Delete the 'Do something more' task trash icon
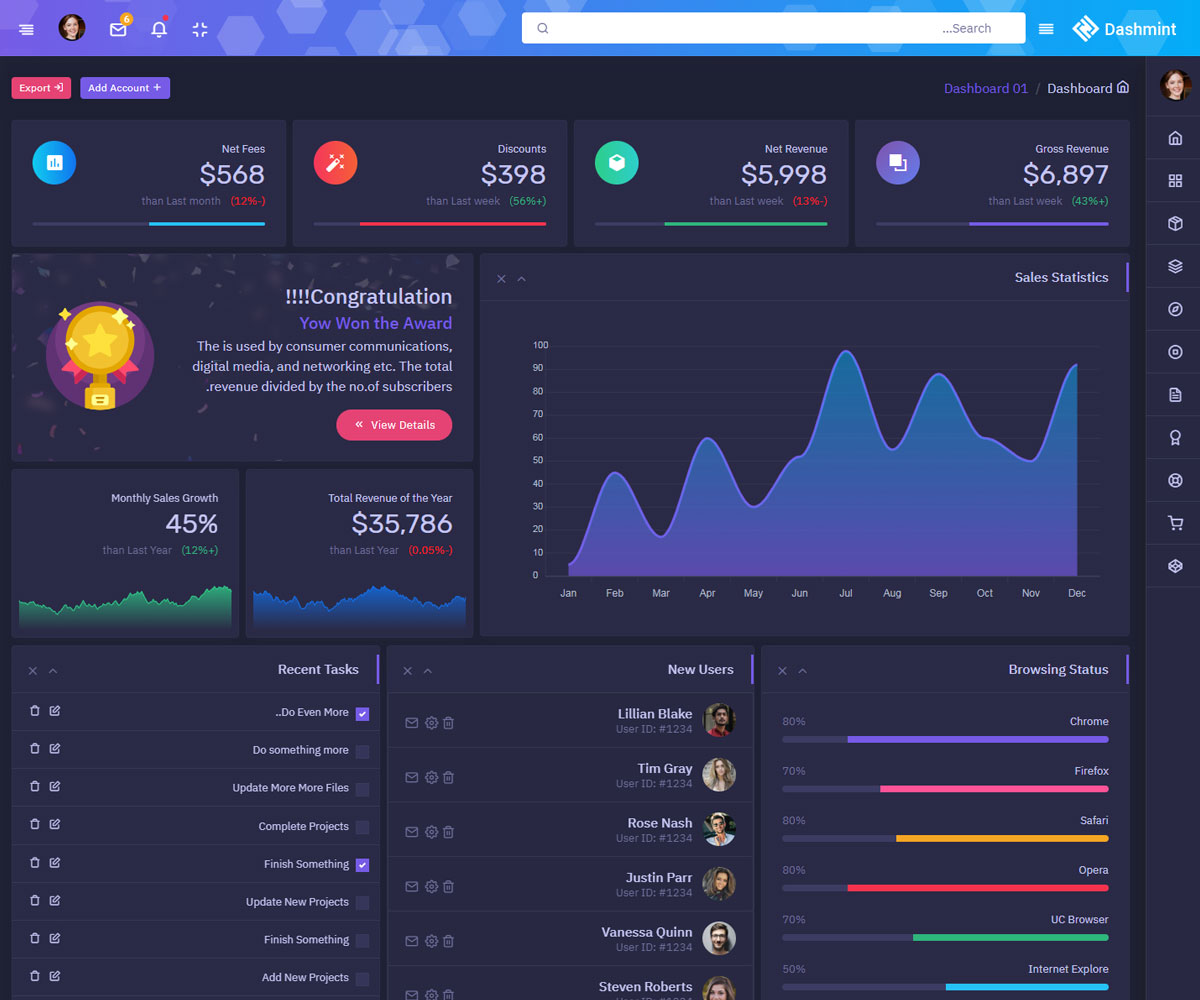 point(35,749)
